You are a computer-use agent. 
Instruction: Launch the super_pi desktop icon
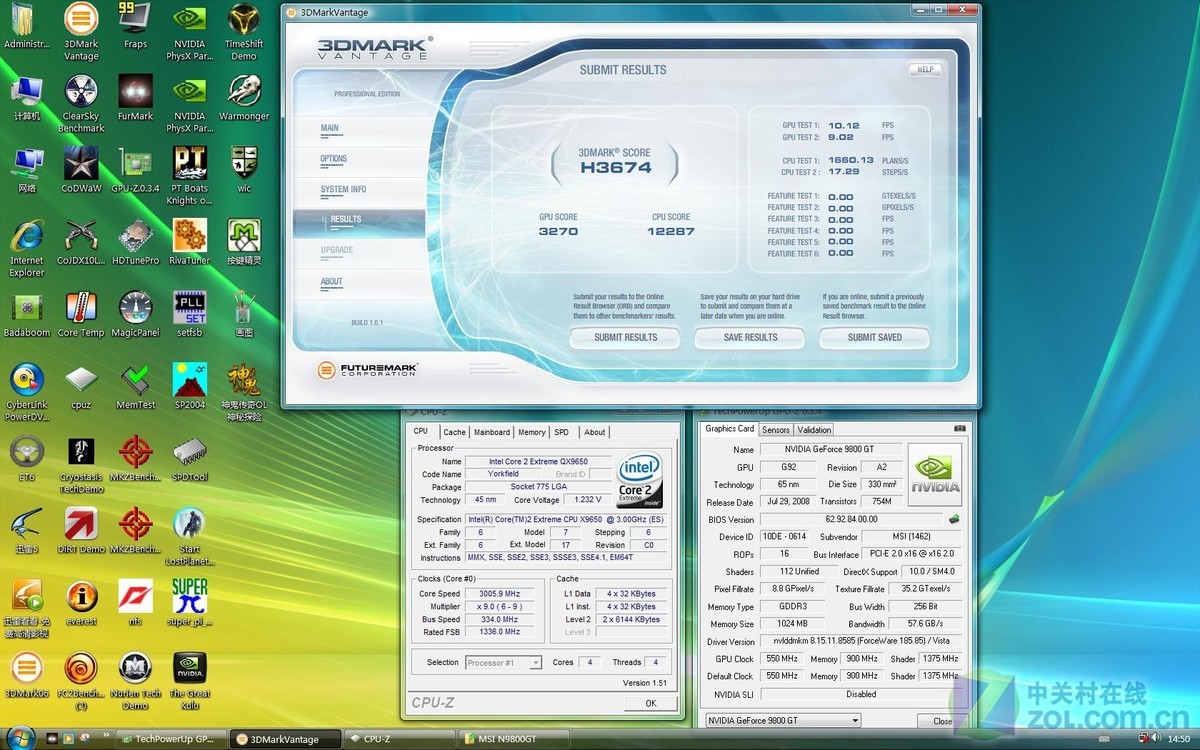190,603
